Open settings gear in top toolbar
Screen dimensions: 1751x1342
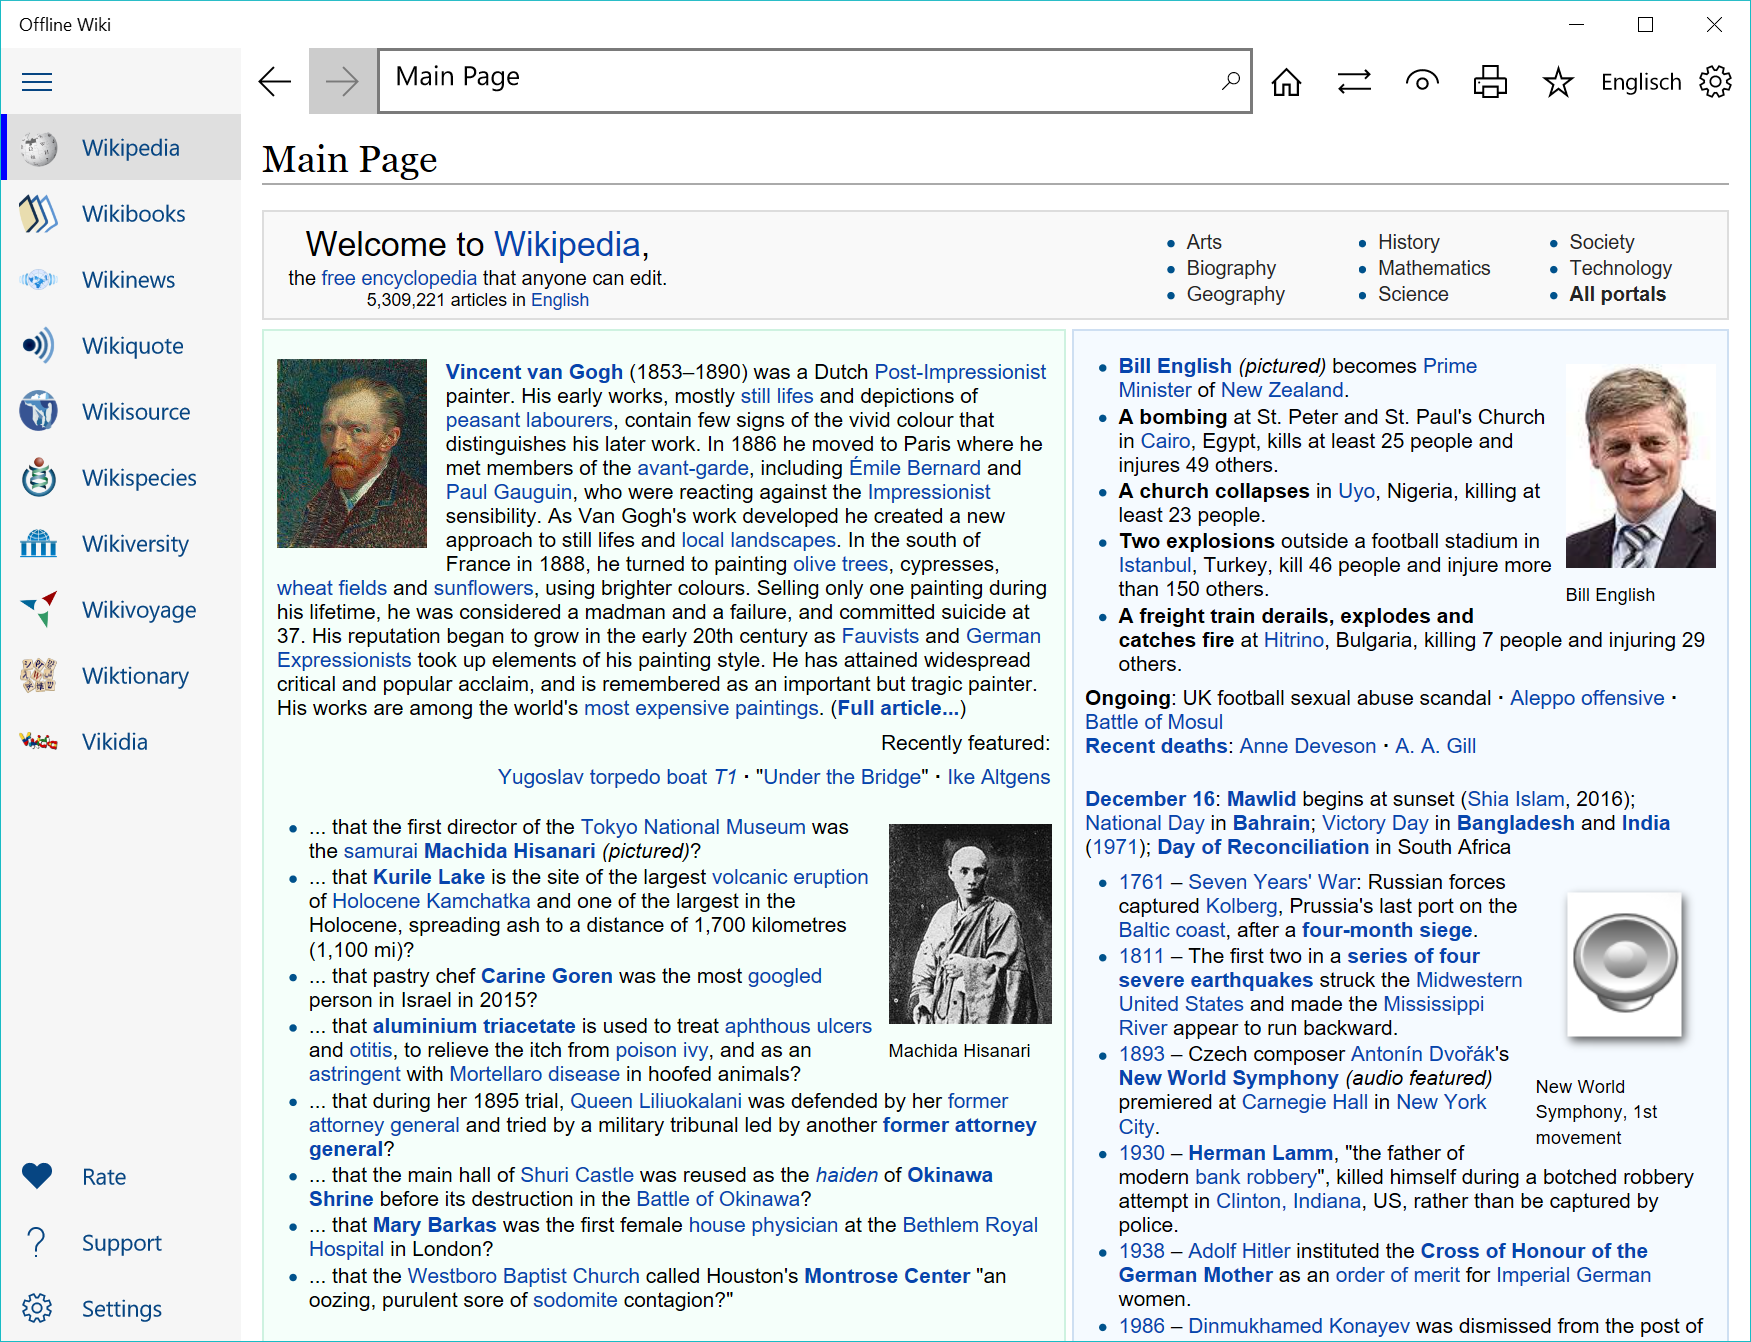coord(1715,82)
